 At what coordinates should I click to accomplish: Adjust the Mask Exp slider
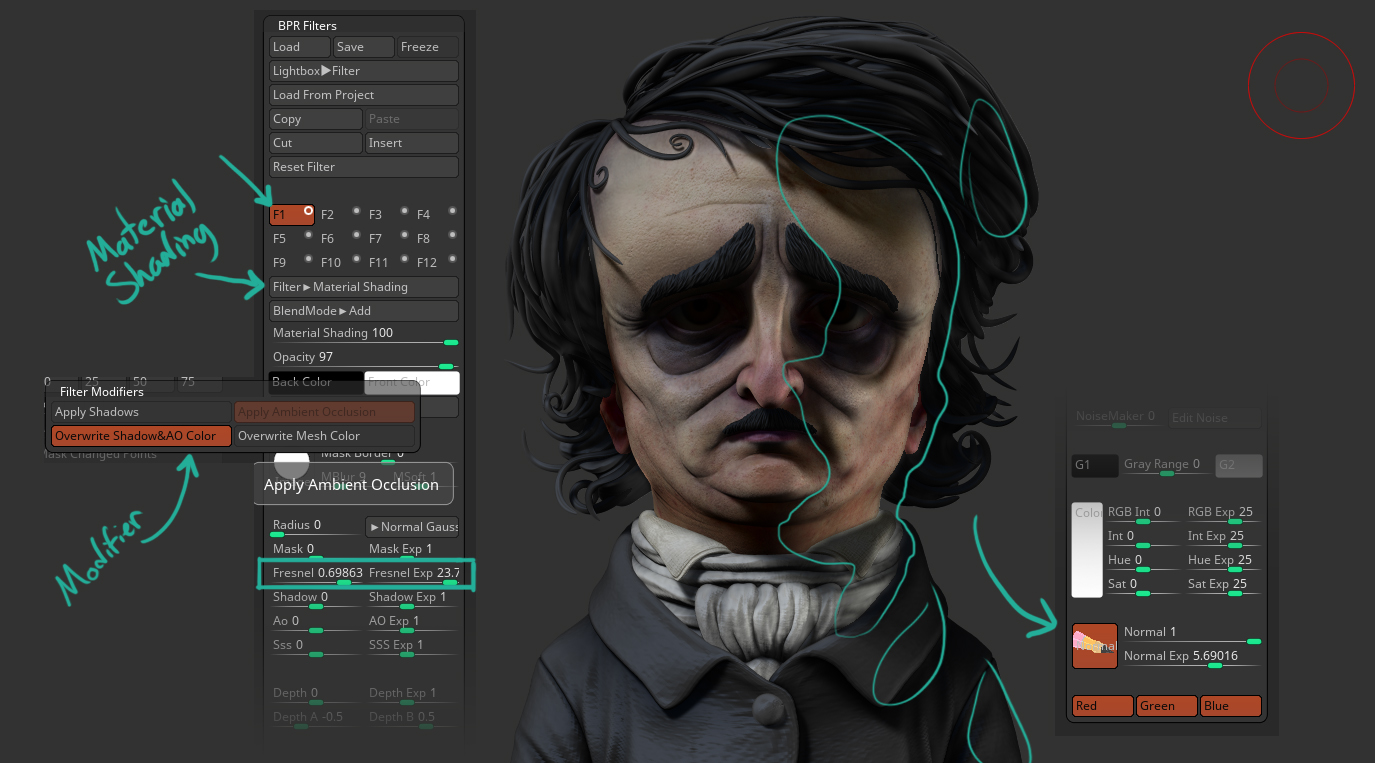pos(412,551)
